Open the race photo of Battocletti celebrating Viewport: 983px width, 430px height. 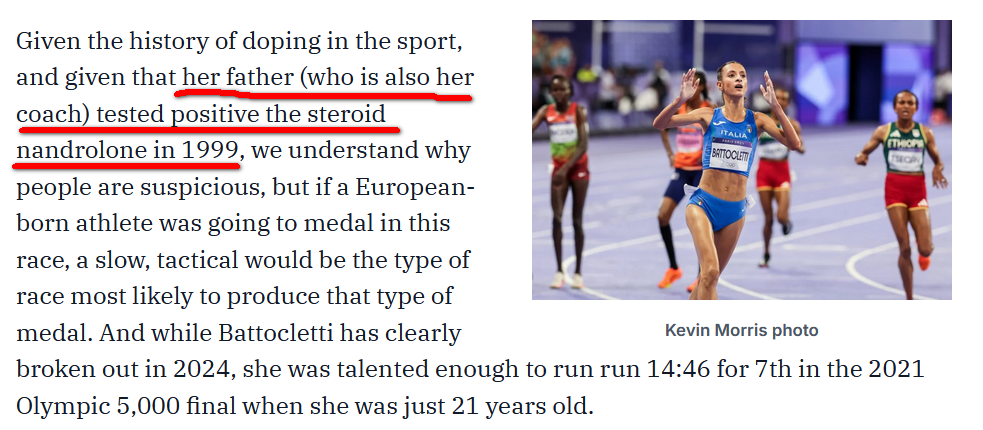742,160
